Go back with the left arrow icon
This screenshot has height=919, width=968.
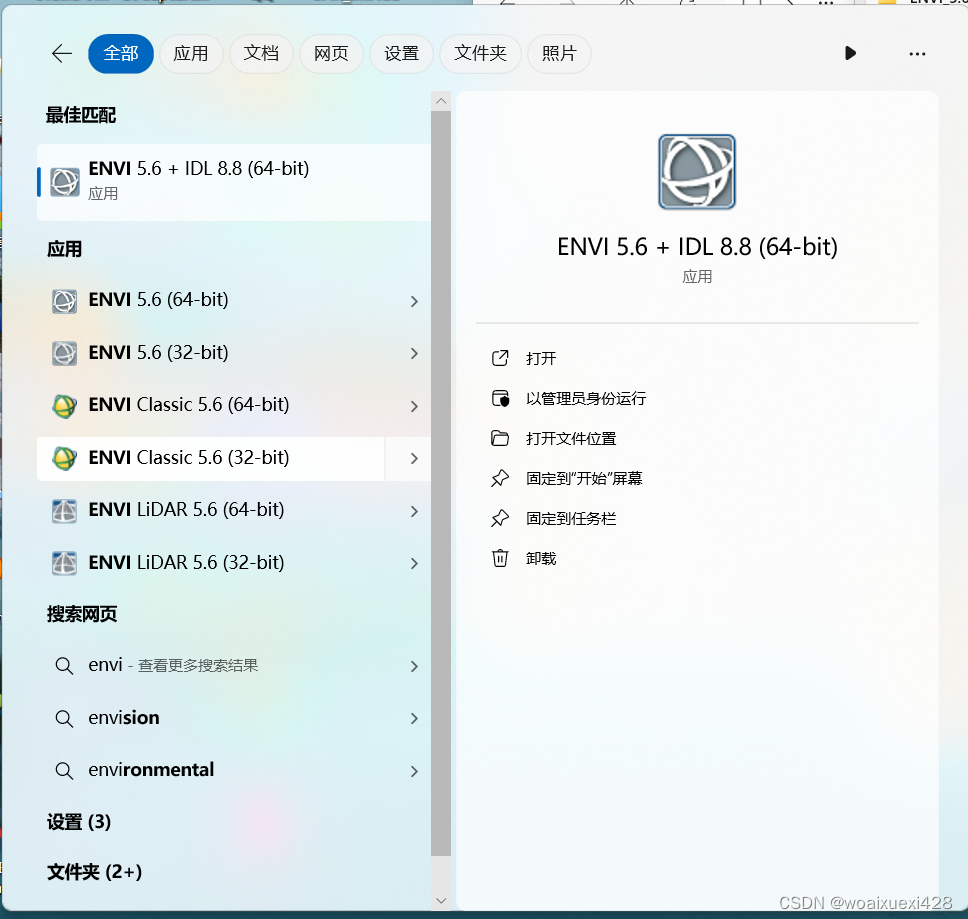click(62, 54)
